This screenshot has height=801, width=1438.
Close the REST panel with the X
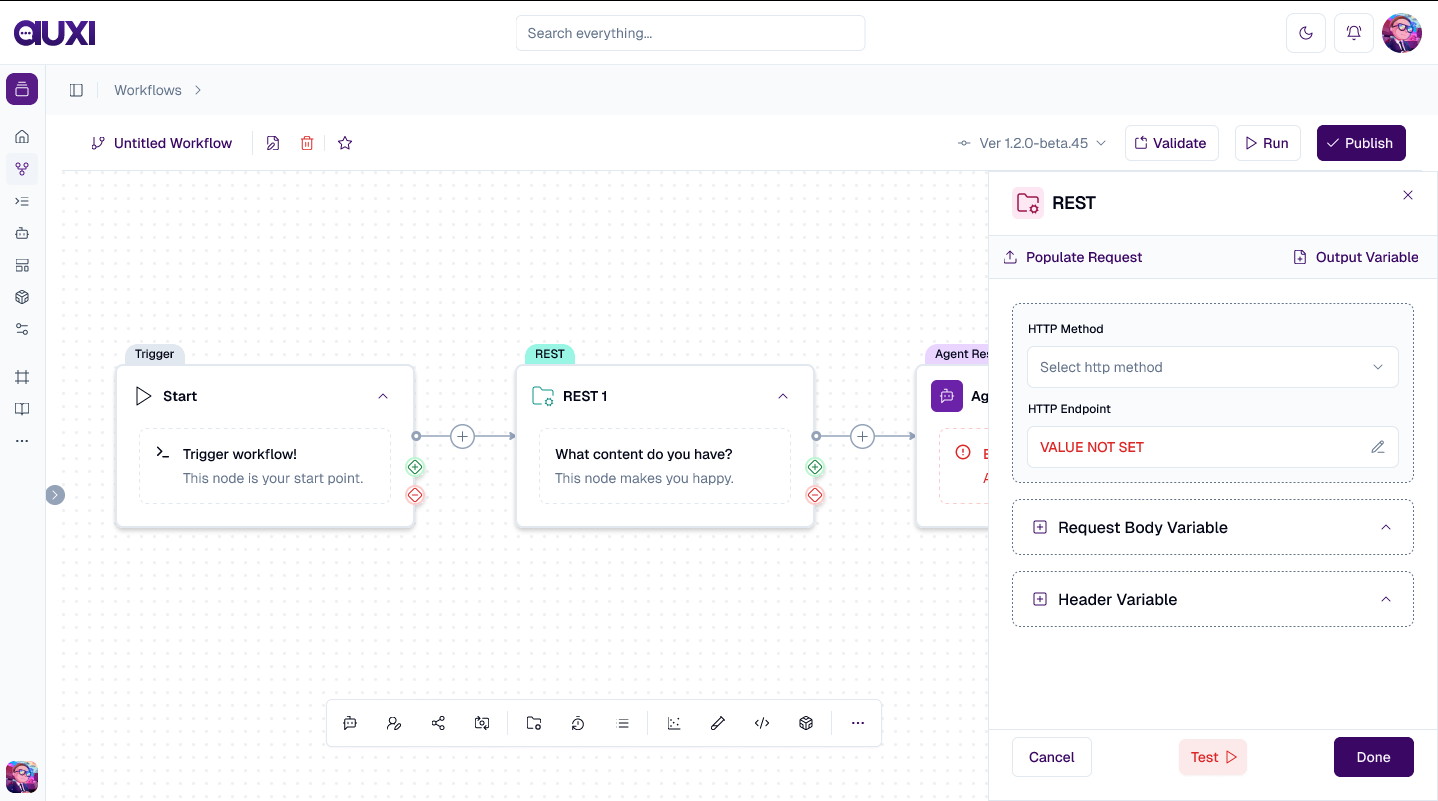[x=1408, y=195]
